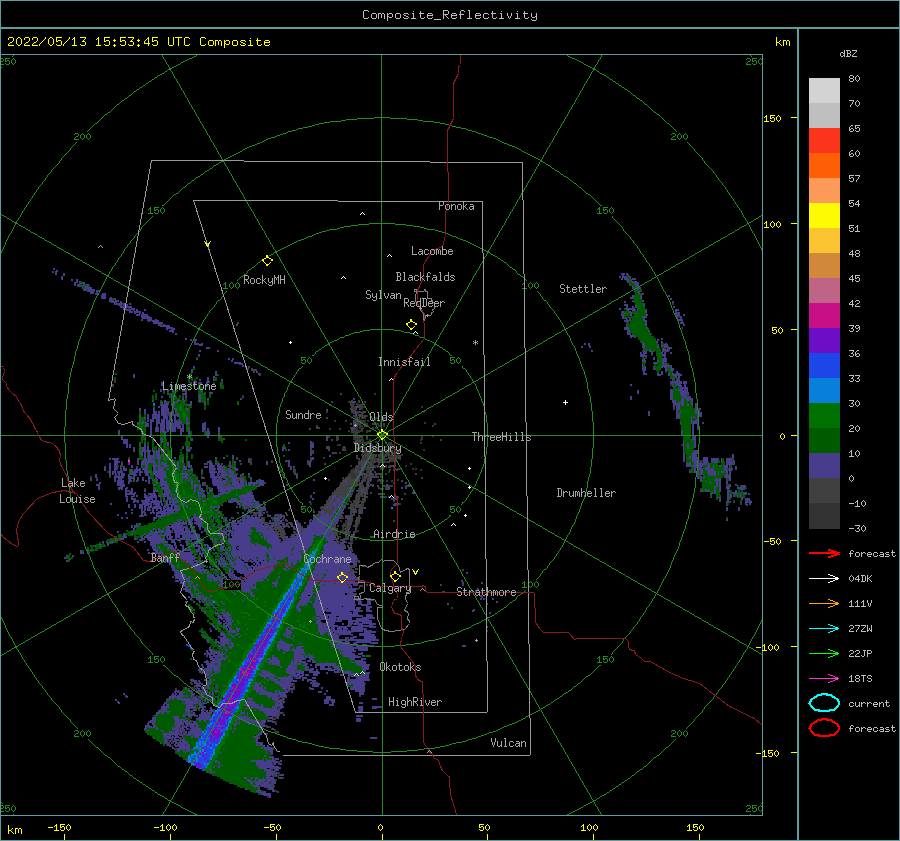Click the ThreeHills city label
The height and width of the screenshot is (841, 900).
point(501,437)
